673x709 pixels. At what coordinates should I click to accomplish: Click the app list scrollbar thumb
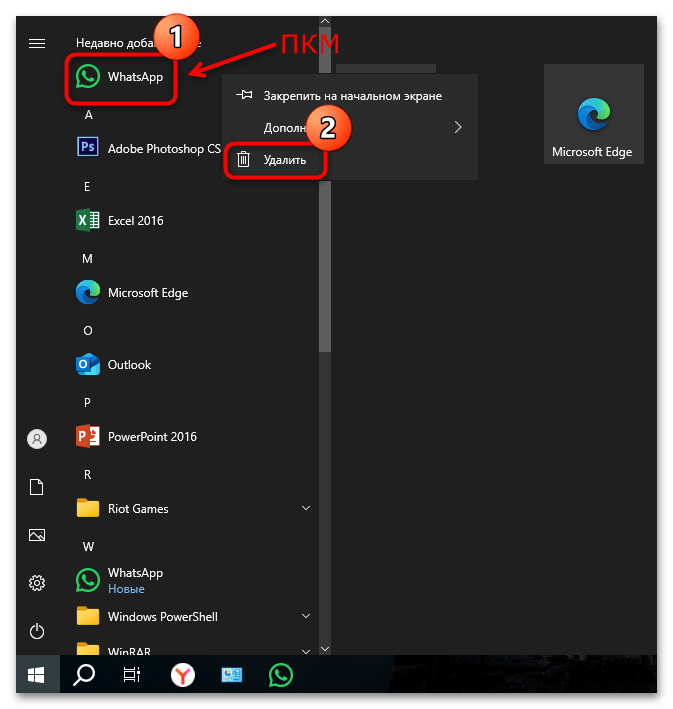[x=325, y=267]
